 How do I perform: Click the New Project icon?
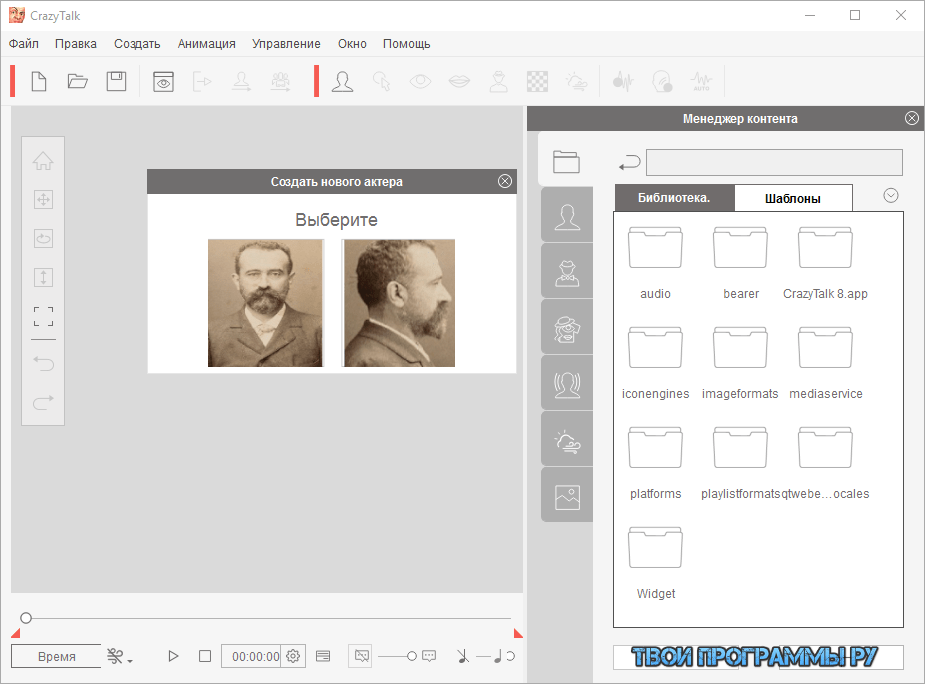pyautogui.click(x=39, y=82)
